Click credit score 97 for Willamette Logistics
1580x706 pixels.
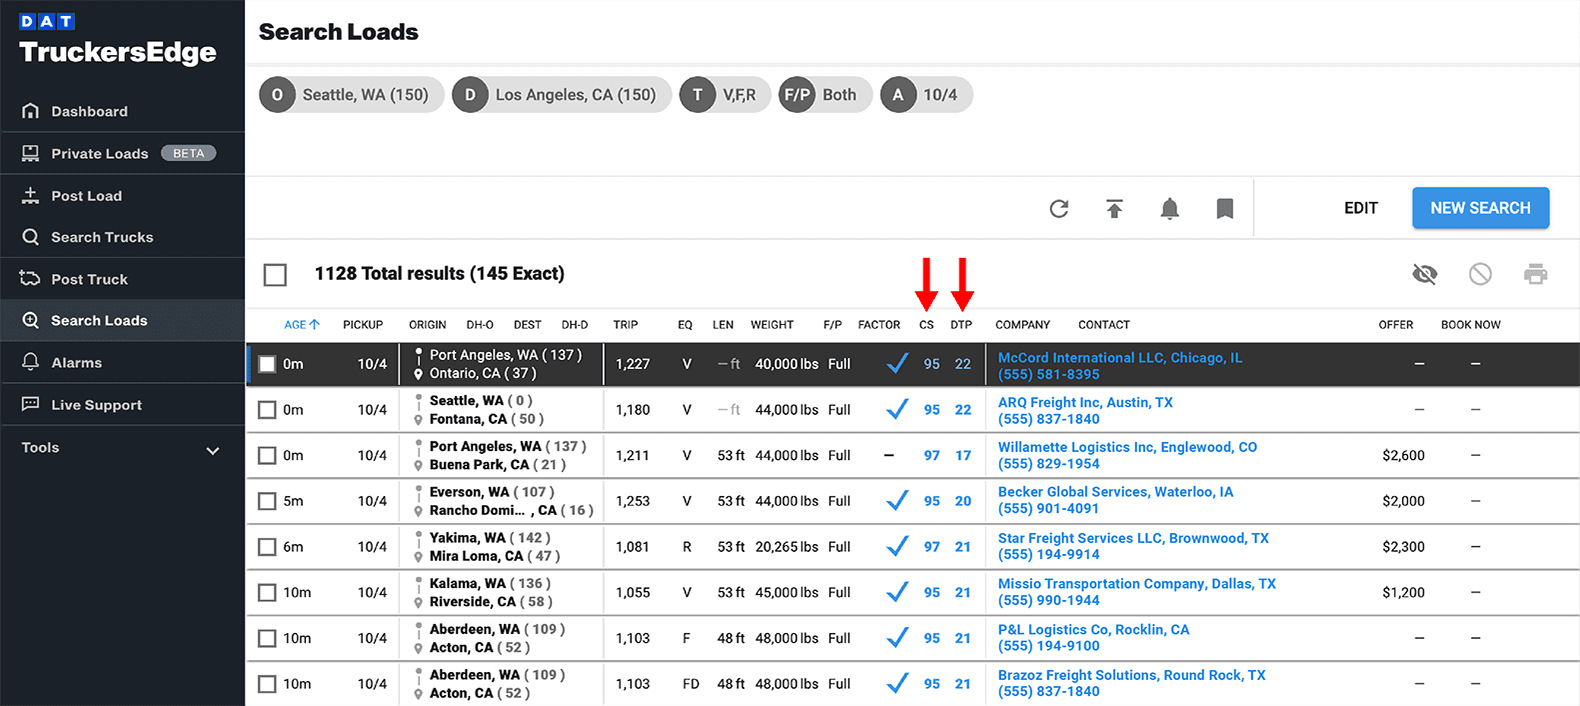(932, 456)
